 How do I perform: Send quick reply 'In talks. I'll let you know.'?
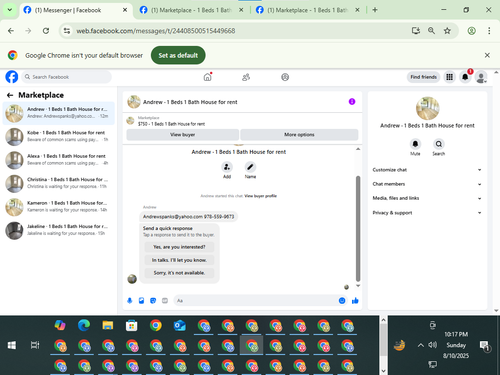click(x=179, y=260)
